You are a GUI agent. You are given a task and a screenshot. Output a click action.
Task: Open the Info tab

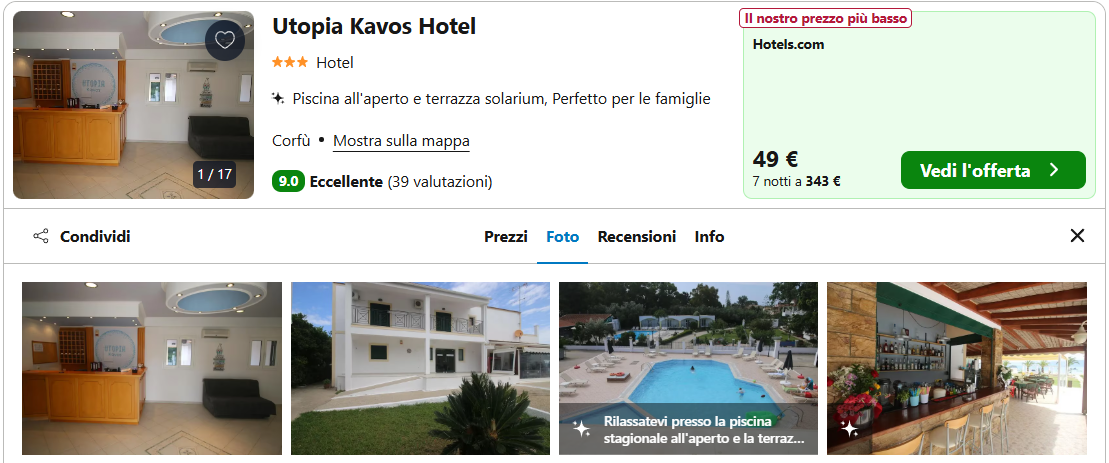pyautogui.click(x=709, y=237)
